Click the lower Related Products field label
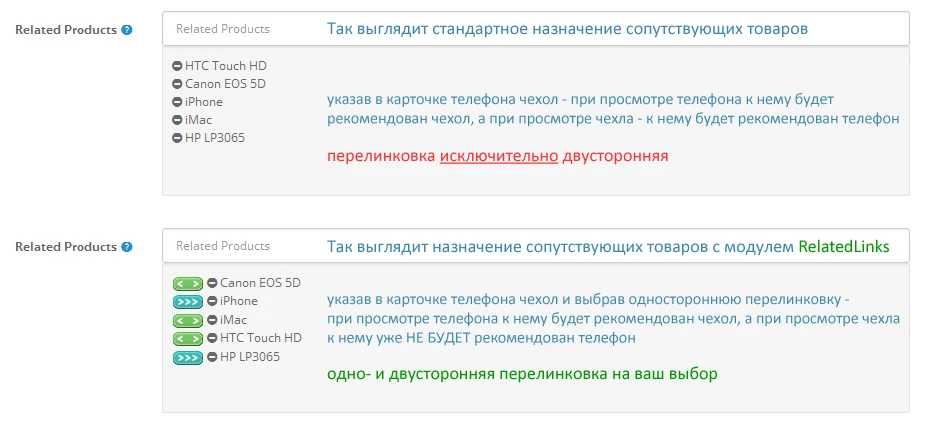 point(66,247)
